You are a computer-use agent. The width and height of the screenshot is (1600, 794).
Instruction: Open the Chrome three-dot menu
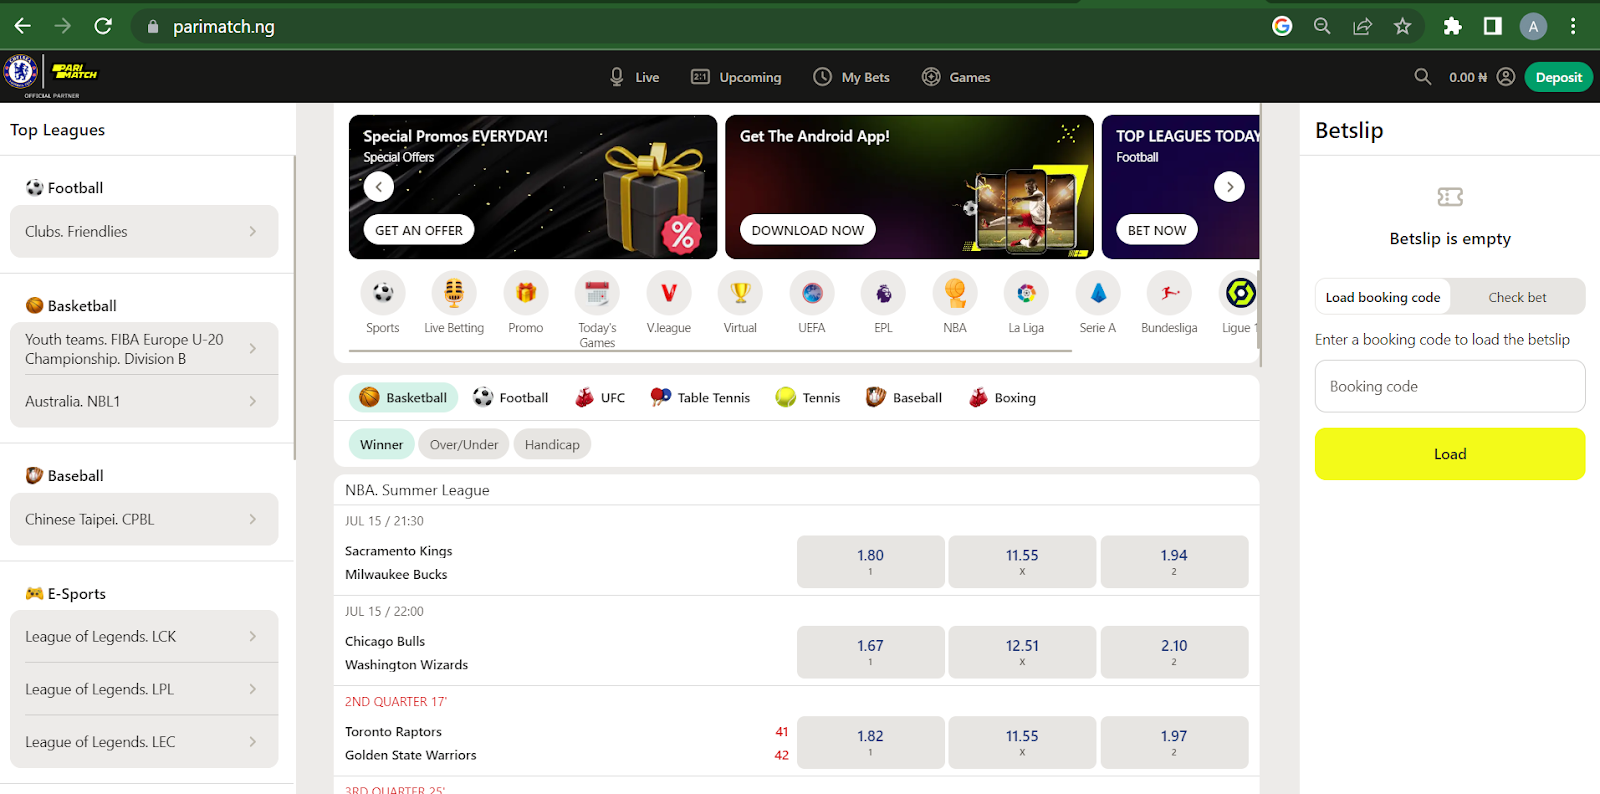(x=1573, y=26)
